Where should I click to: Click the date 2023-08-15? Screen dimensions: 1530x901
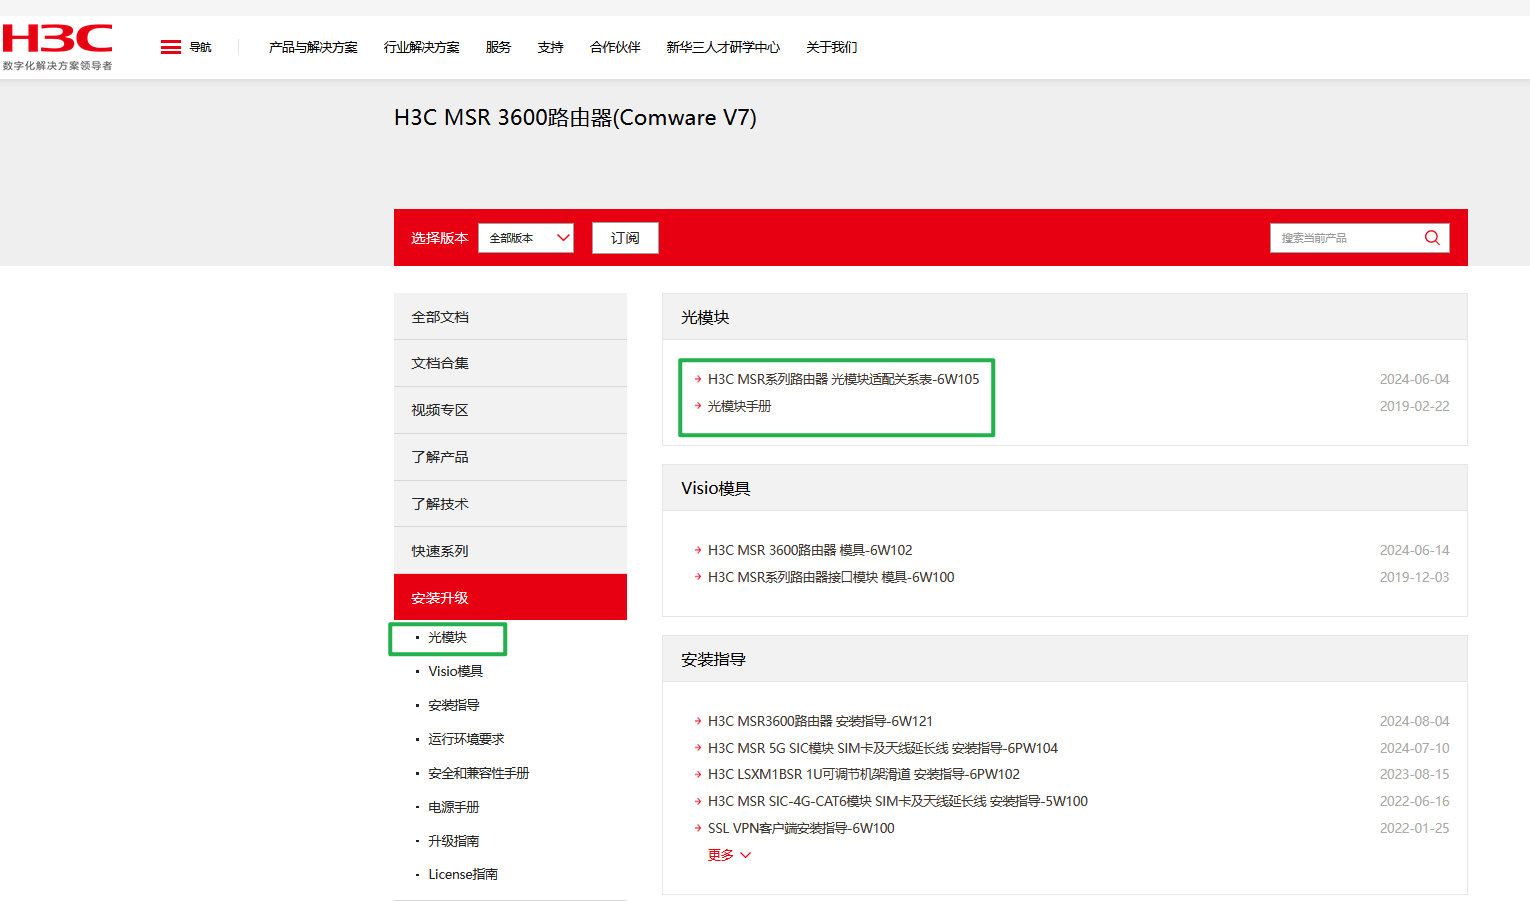[1414, 774]
